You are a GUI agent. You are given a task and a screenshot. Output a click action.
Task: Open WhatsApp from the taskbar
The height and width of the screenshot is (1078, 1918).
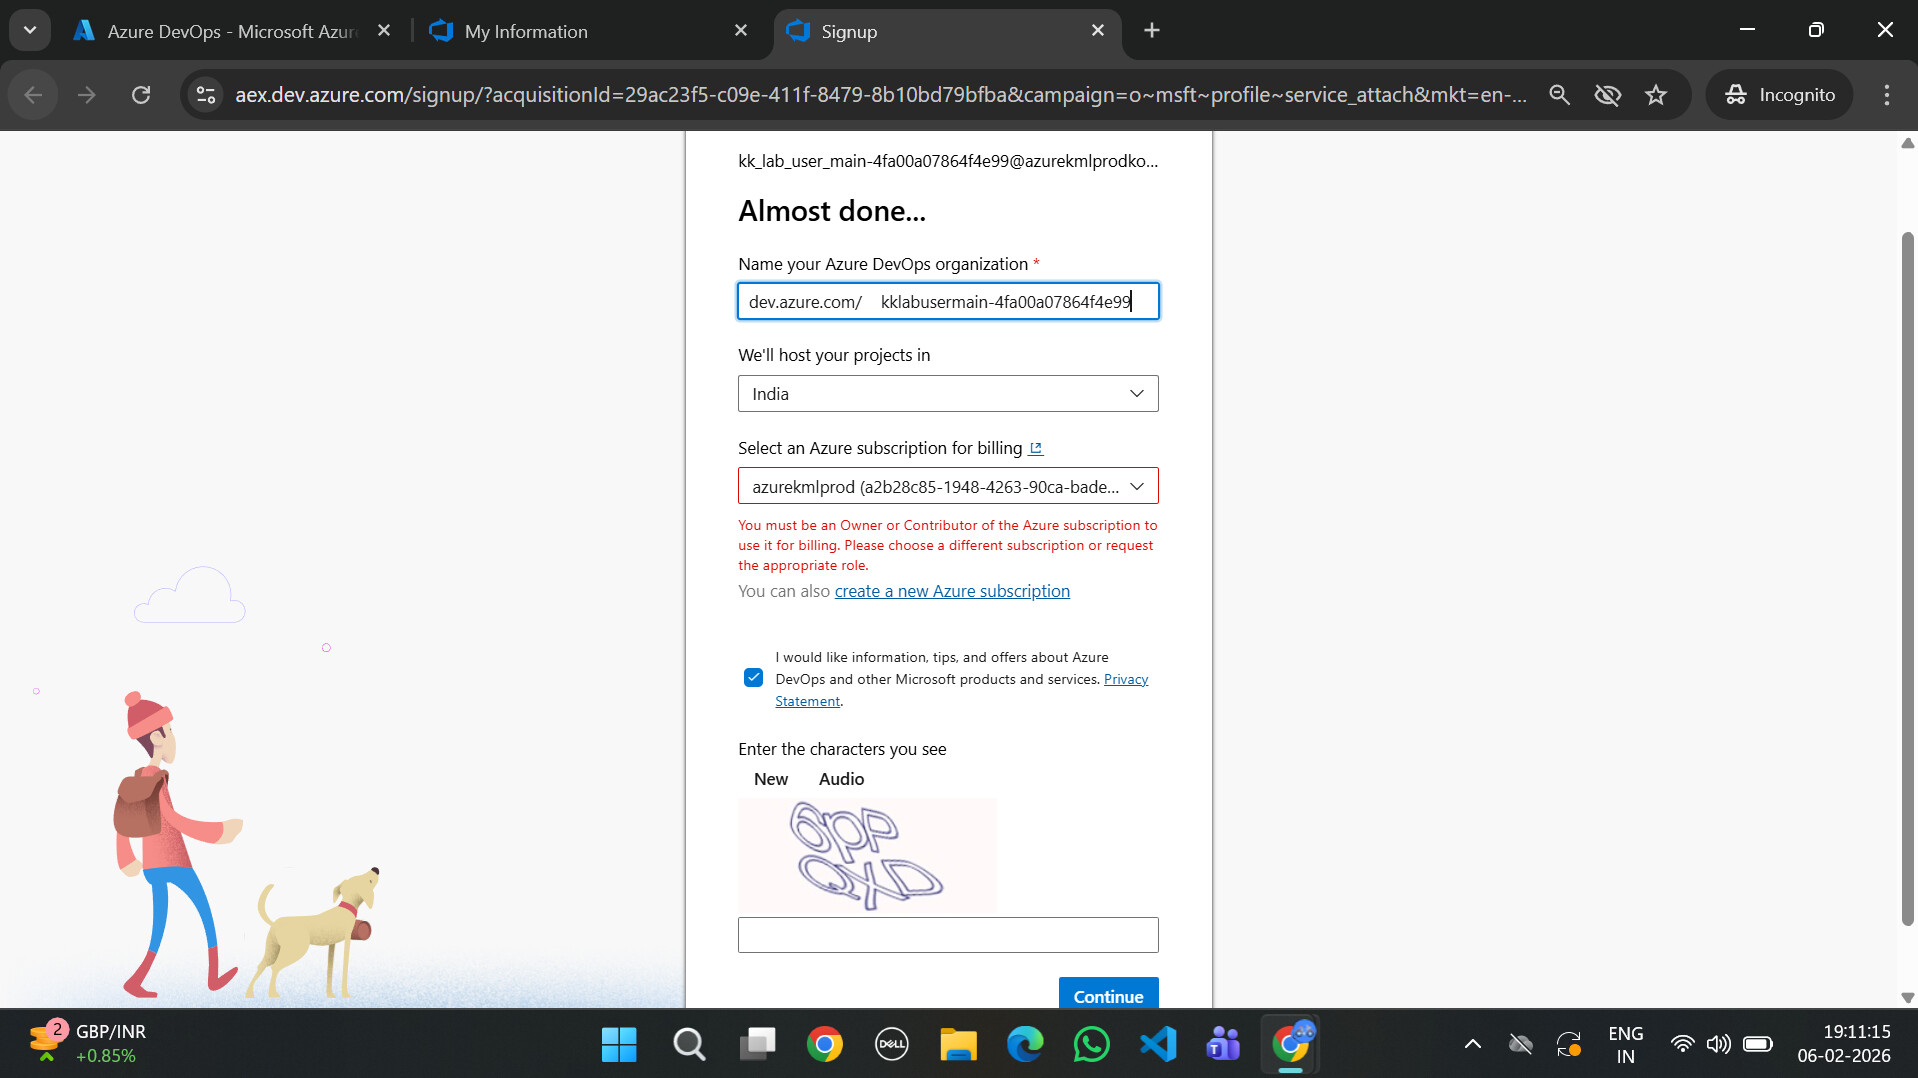(1091, 1045)
